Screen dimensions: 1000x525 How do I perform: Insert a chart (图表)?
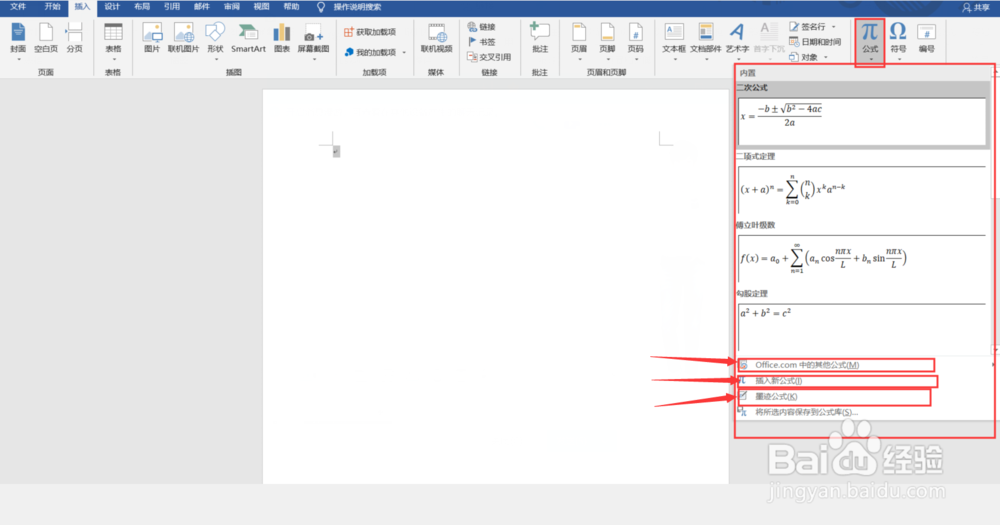tap(282, 38)
